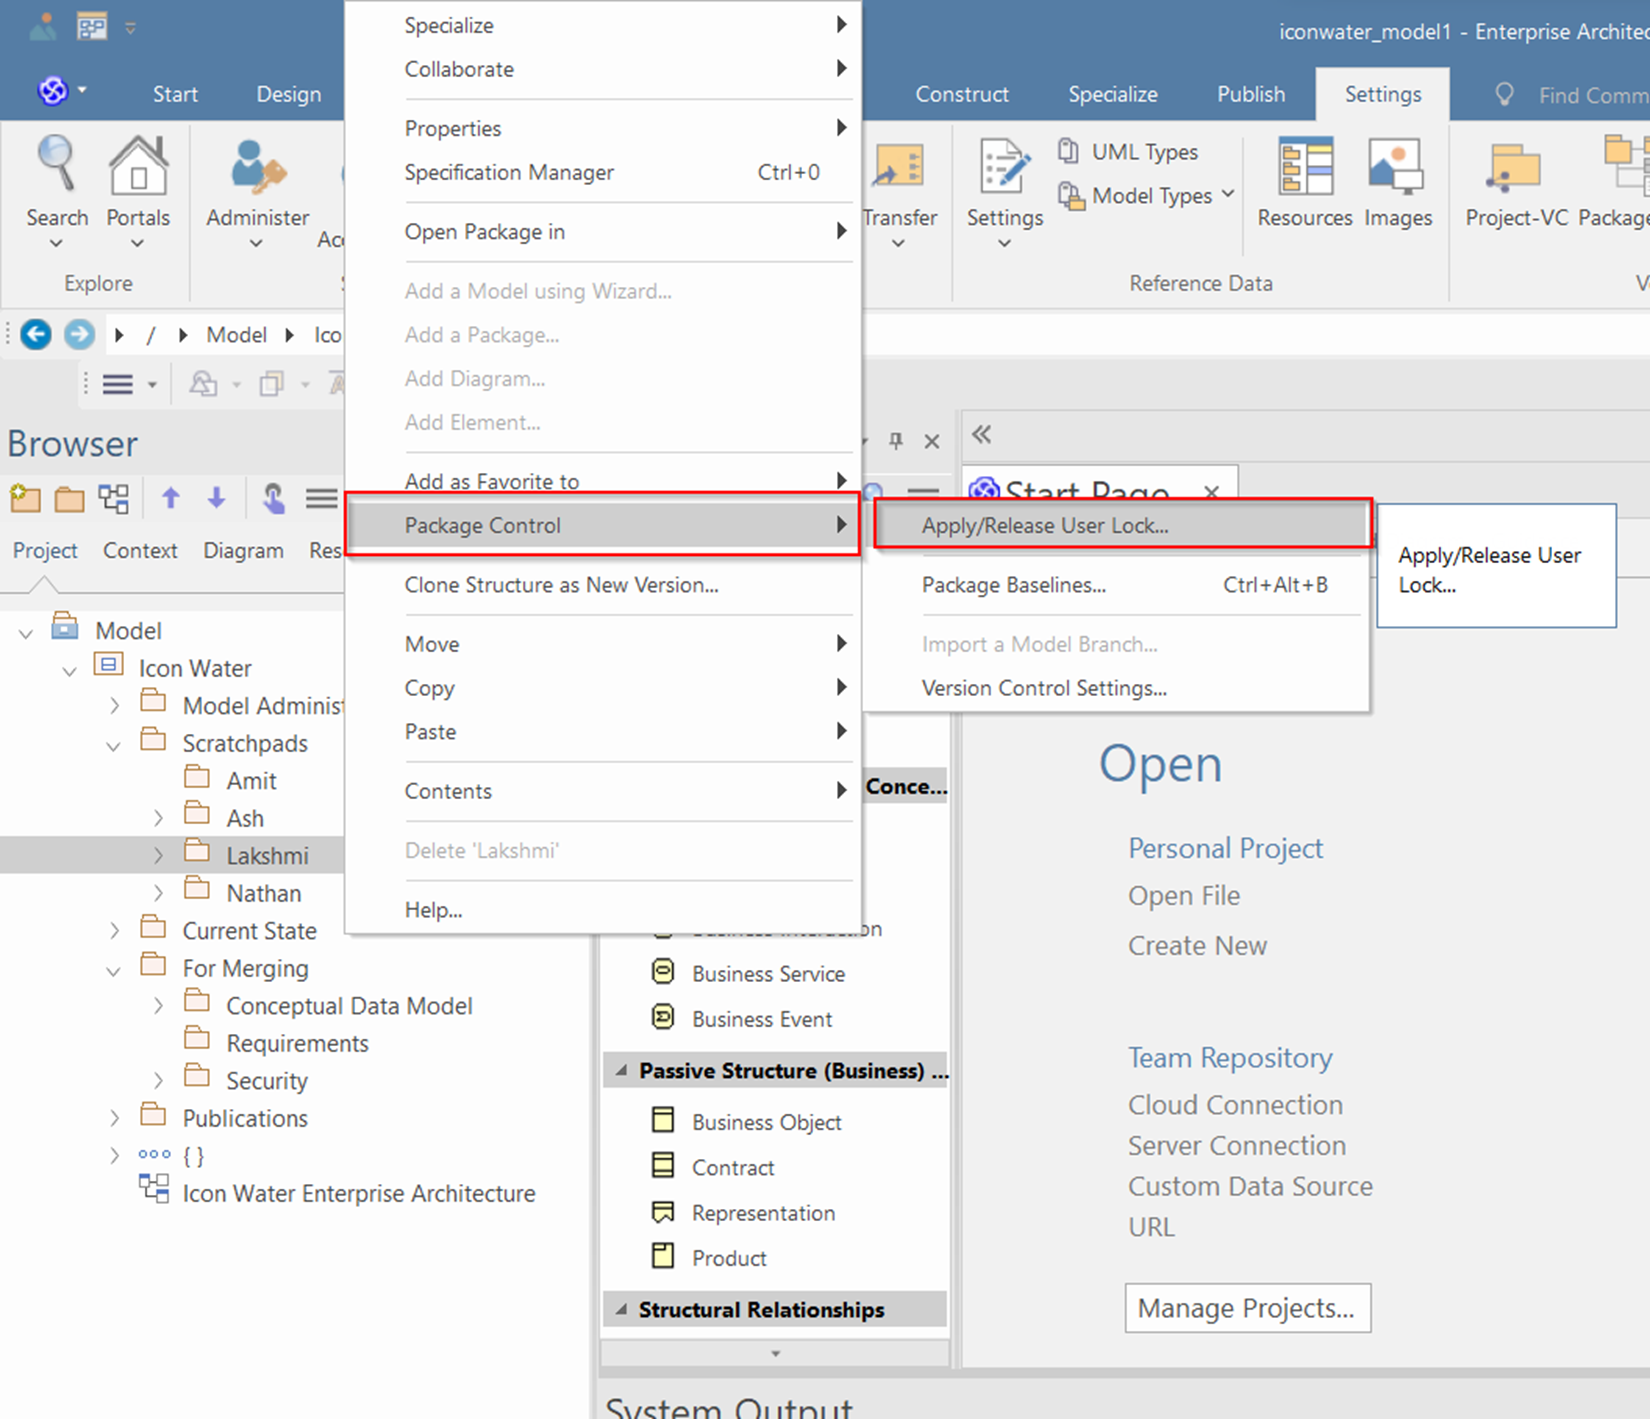This screenshot has width=1650, height=1419.
Task: Collapse the panel with the double-chevron icon
Action: pyautogui.click(x=982, y=434)
